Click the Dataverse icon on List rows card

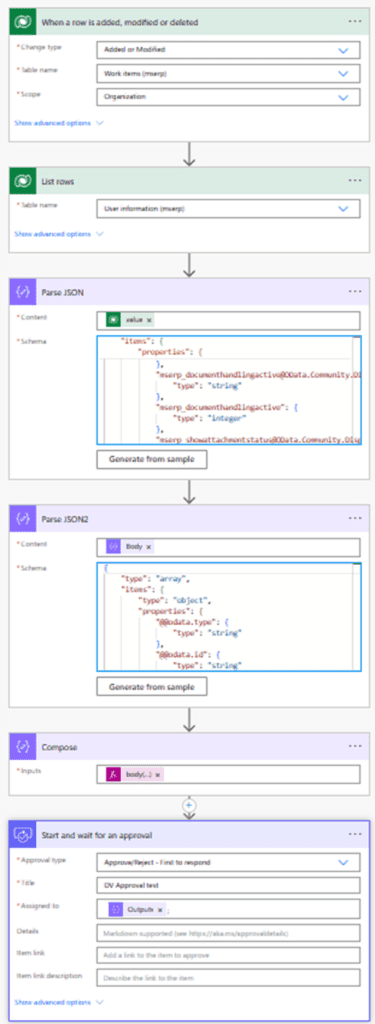(x=22, y=180)
